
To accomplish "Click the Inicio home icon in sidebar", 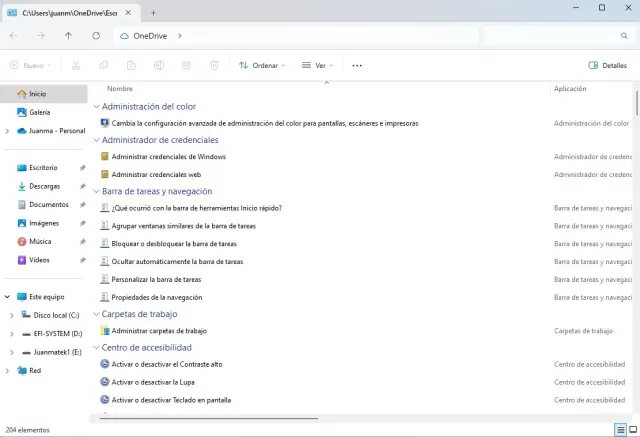I will coord(22,94).
